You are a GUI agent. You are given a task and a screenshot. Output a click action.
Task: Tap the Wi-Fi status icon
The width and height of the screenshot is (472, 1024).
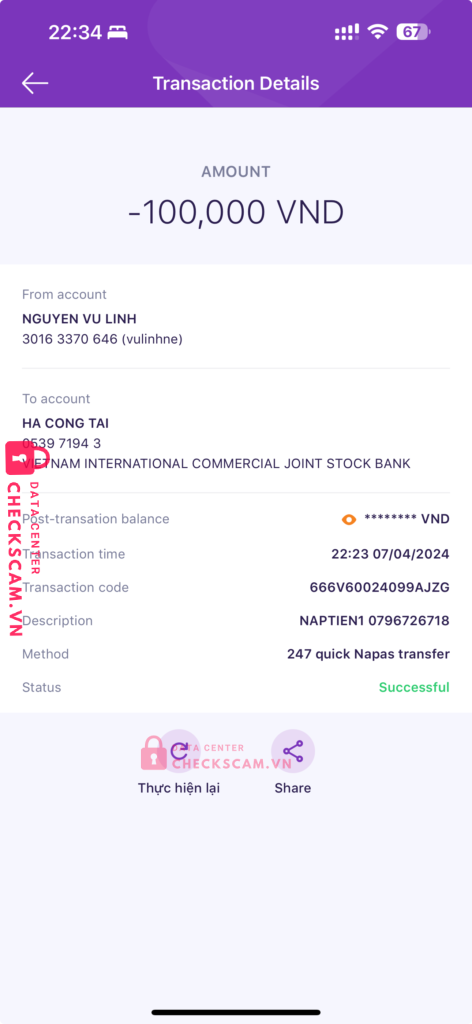(x=377, y=31)
